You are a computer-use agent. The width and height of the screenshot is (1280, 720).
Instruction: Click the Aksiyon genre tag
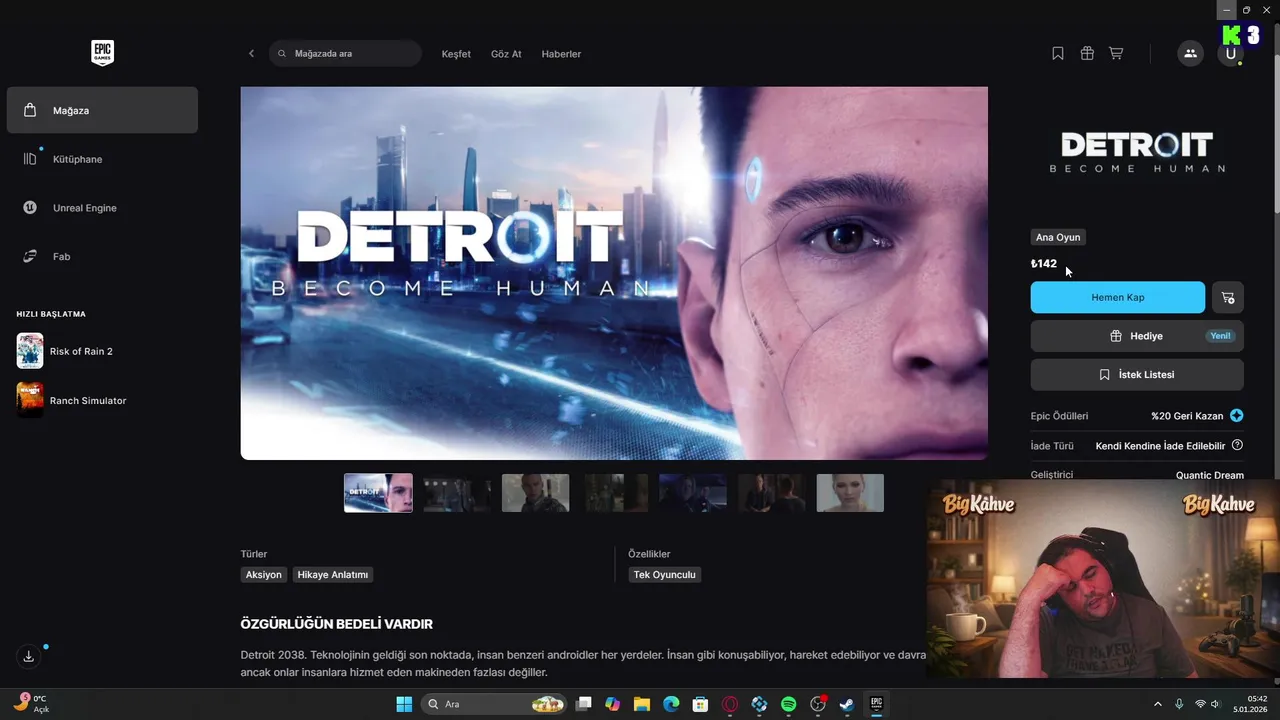(264, 575)
